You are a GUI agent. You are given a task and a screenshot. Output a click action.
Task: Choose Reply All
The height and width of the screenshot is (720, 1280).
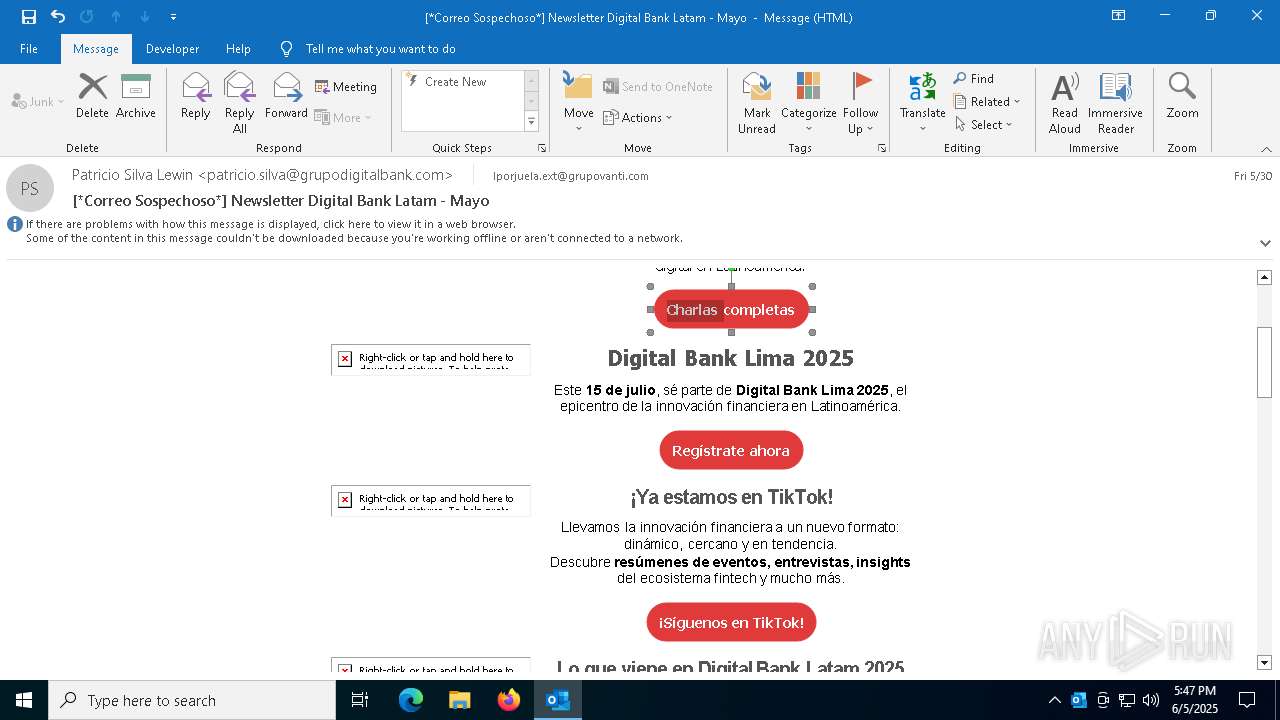click(240, 103)
